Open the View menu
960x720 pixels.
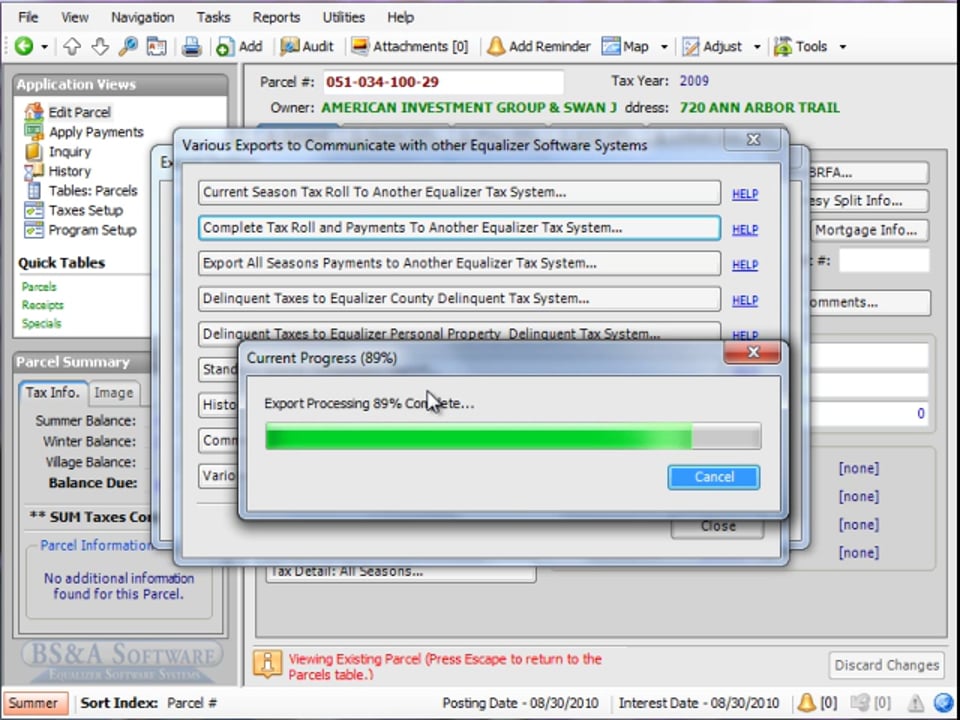(74, 17)
